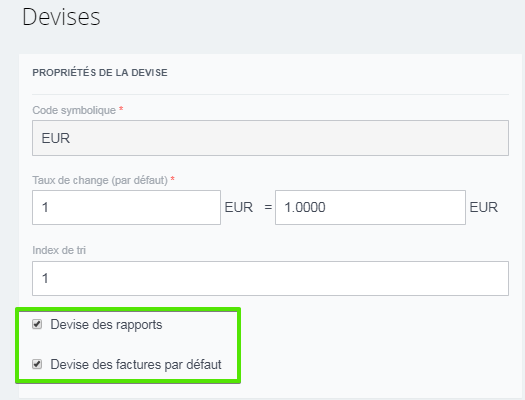This screenshot has width=525, height=400.
Task: Click the red asterisk beside Taux de change
Action: [x=172, y=179]
